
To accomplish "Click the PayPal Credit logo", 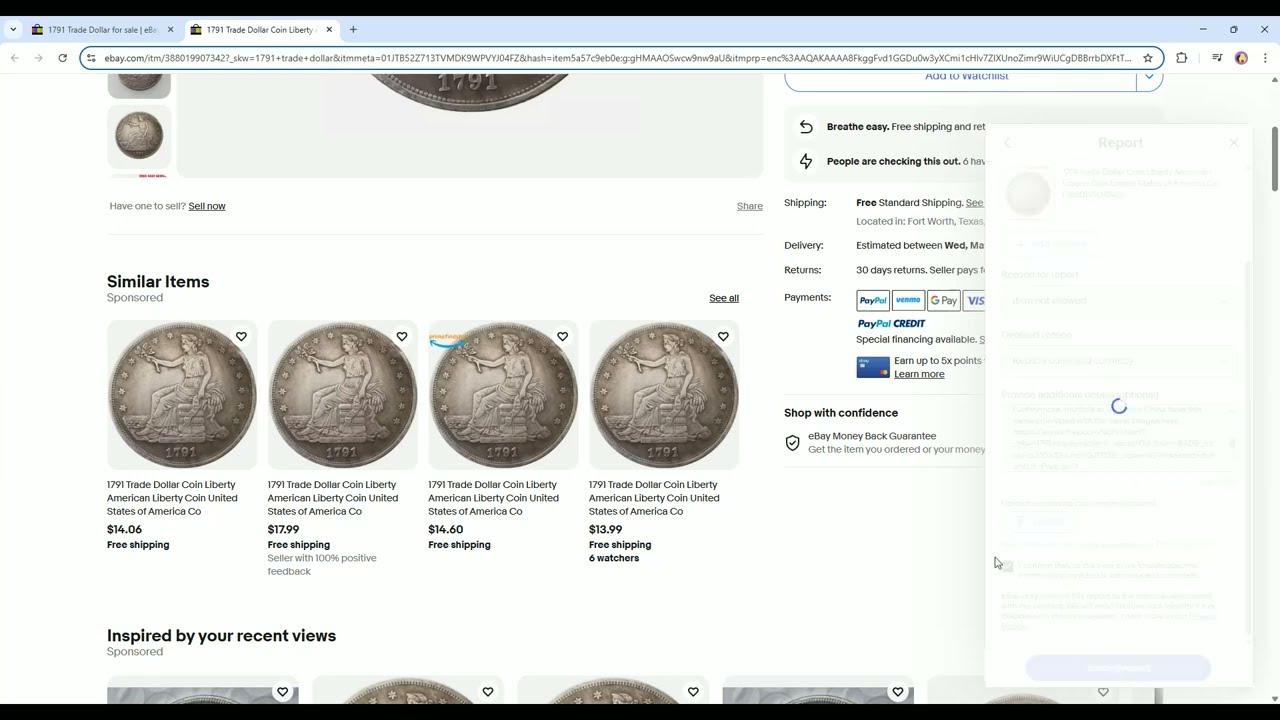I will click(x=891, y=324).
